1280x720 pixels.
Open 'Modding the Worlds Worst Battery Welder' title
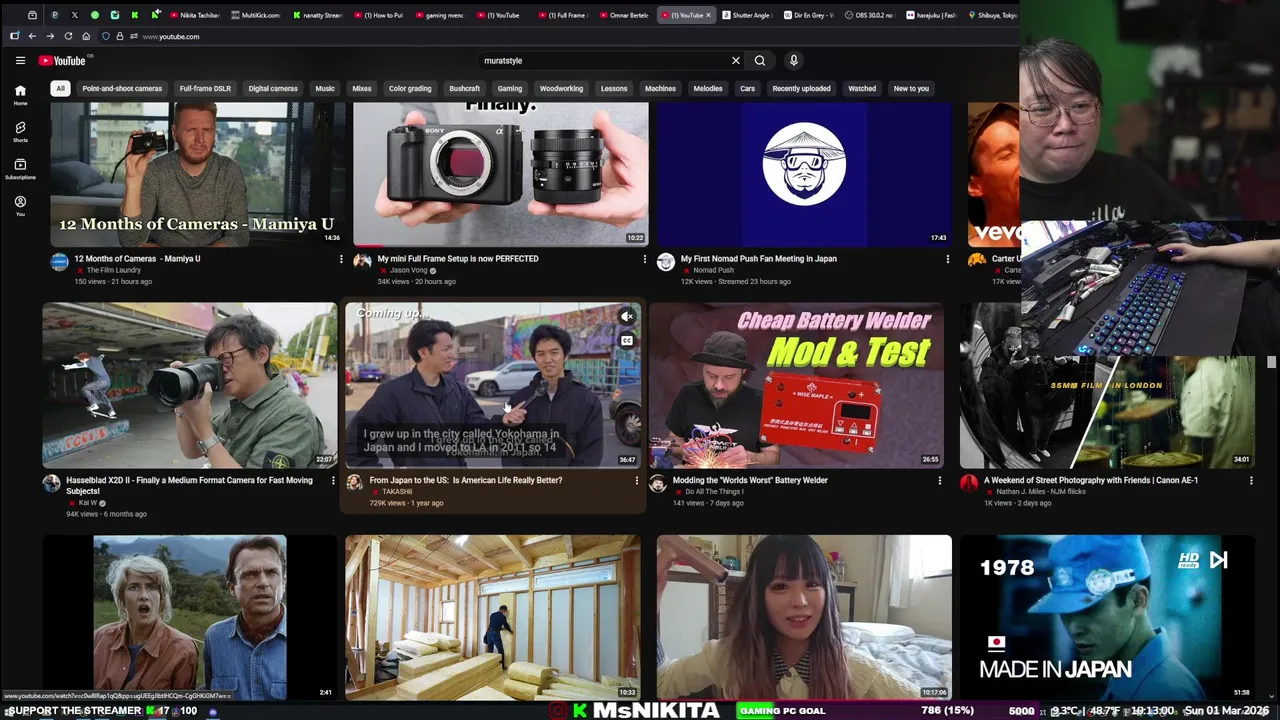[750, 481]
